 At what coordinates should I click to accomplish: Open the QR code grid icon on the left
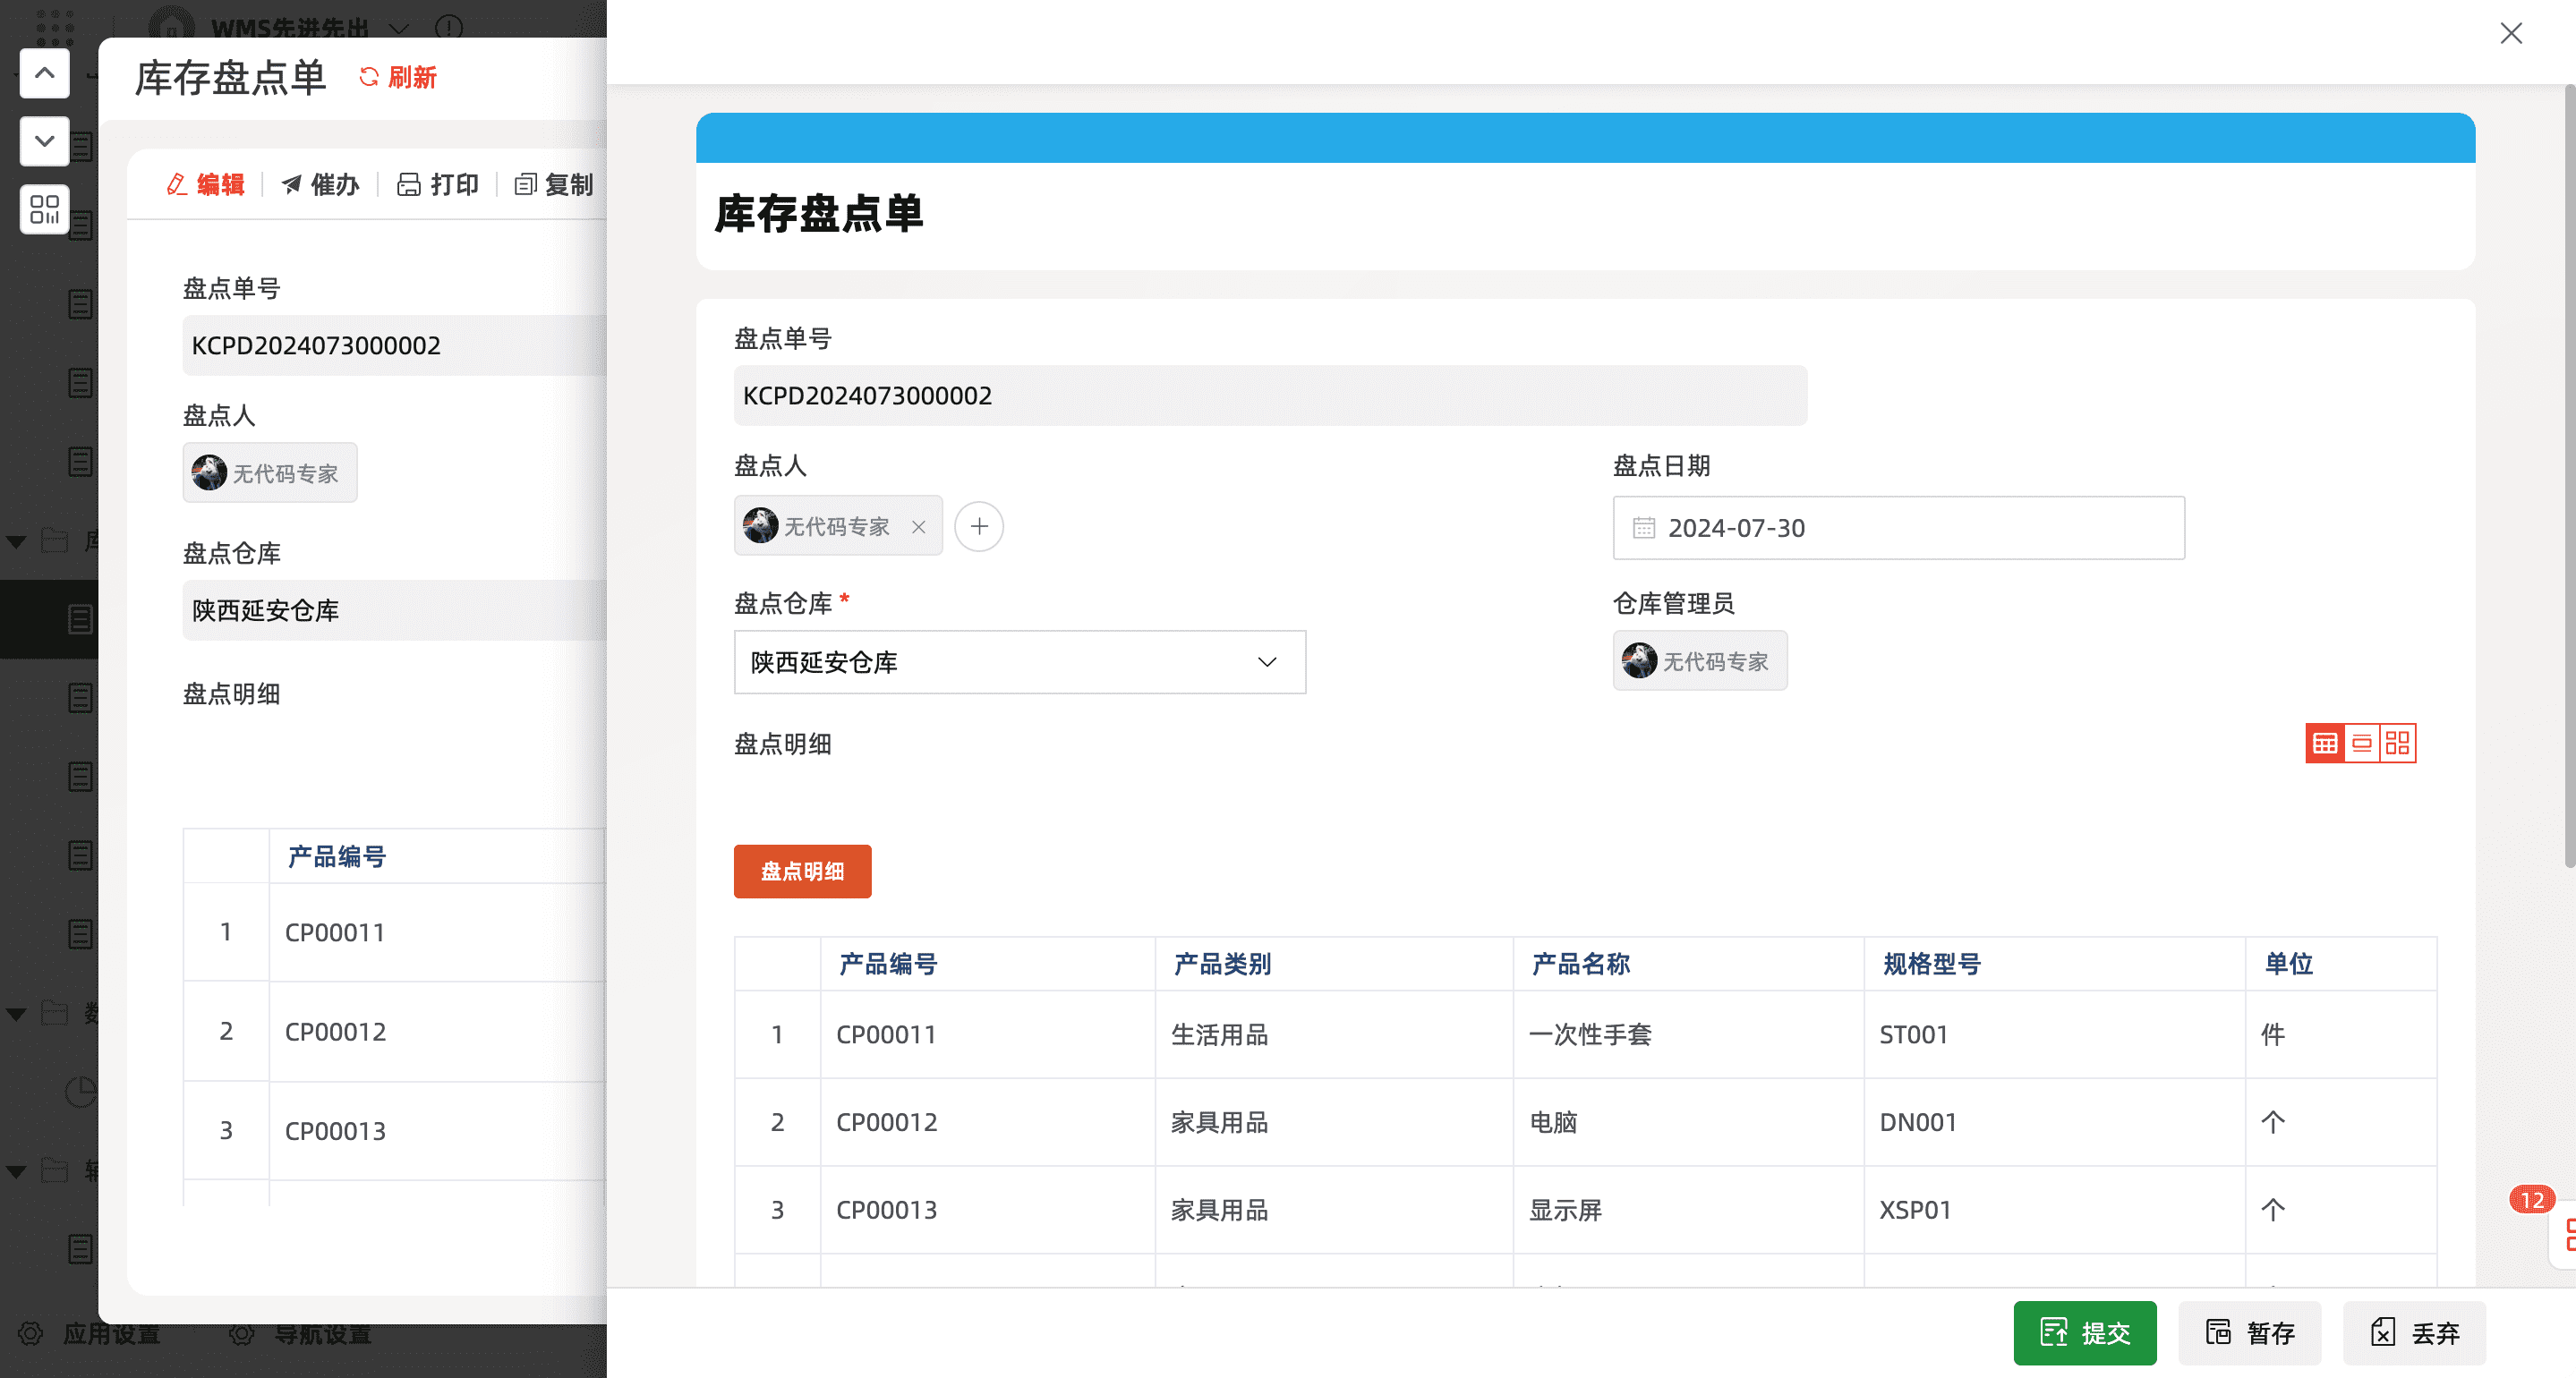(x=44, y=209)
